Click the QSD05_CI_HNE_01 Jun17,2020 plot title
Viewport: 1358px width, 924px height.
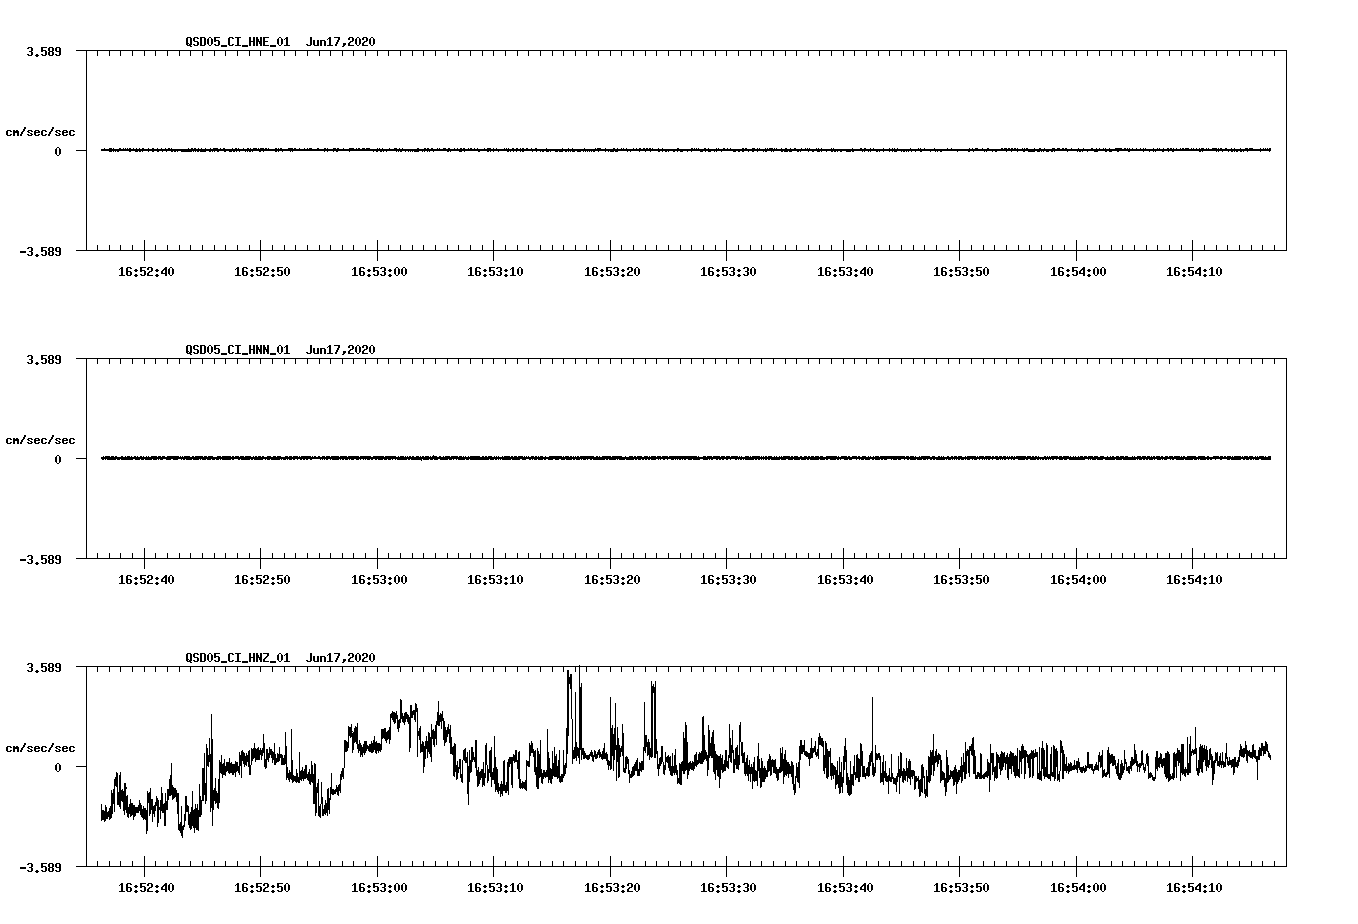[280, 42]
